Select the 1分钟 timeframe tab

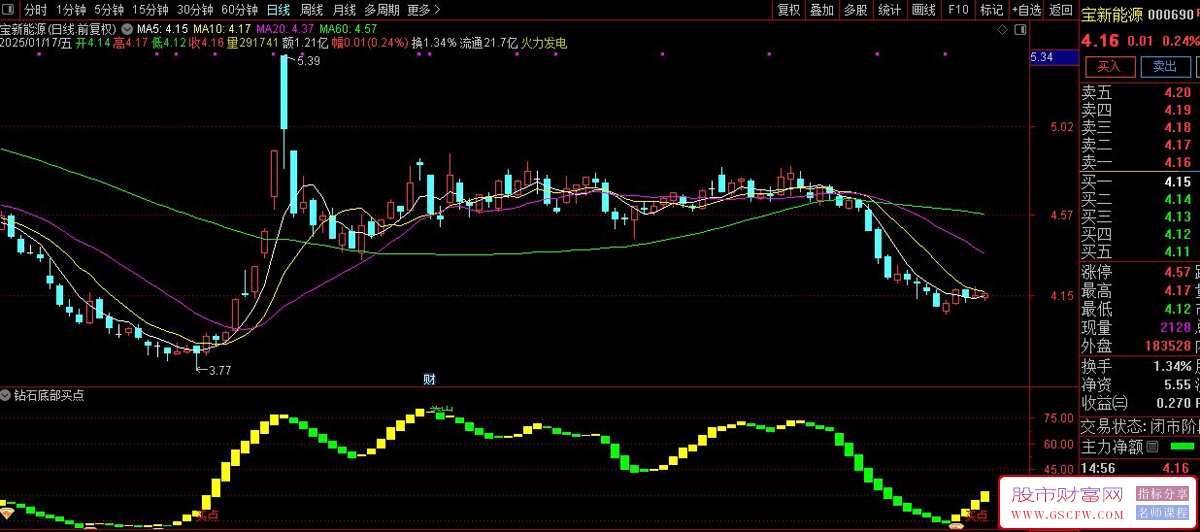point(71,9)
